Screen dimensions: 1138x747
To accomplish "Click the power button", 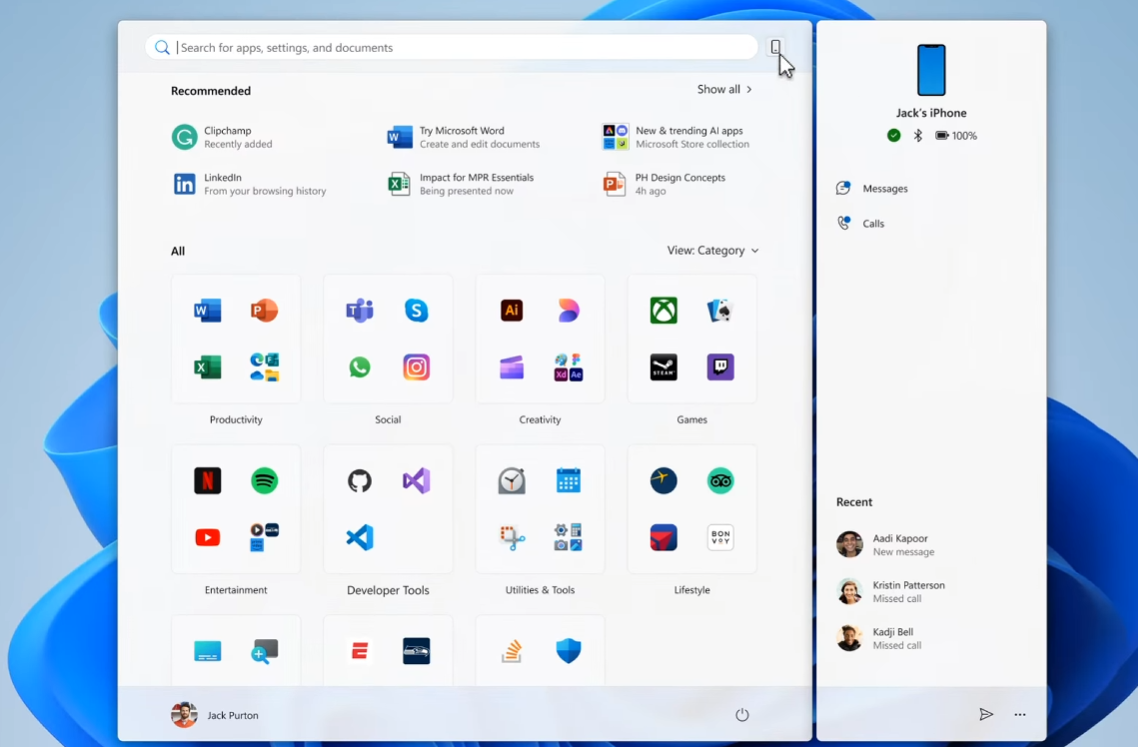I will pyautogui.click(x=742, y=715).
